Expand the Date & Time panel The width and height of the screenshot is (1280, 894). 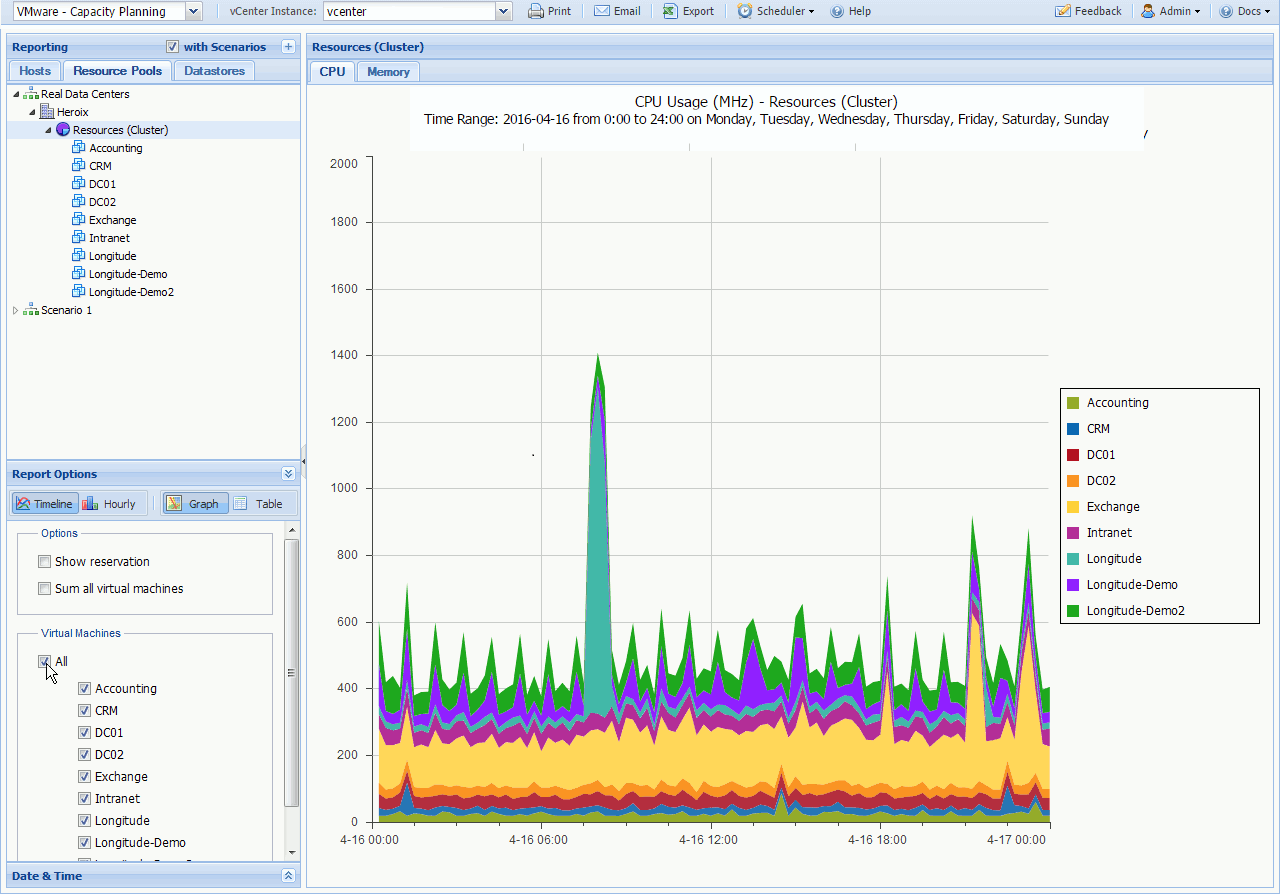pos(288,876)
